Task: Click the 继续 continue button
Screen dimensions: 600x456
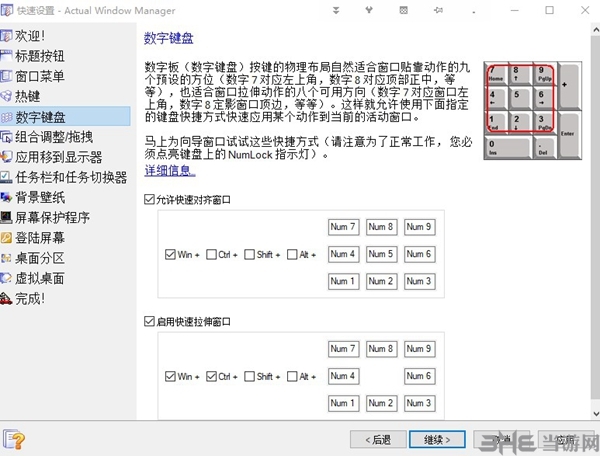Action: (437, 440)
